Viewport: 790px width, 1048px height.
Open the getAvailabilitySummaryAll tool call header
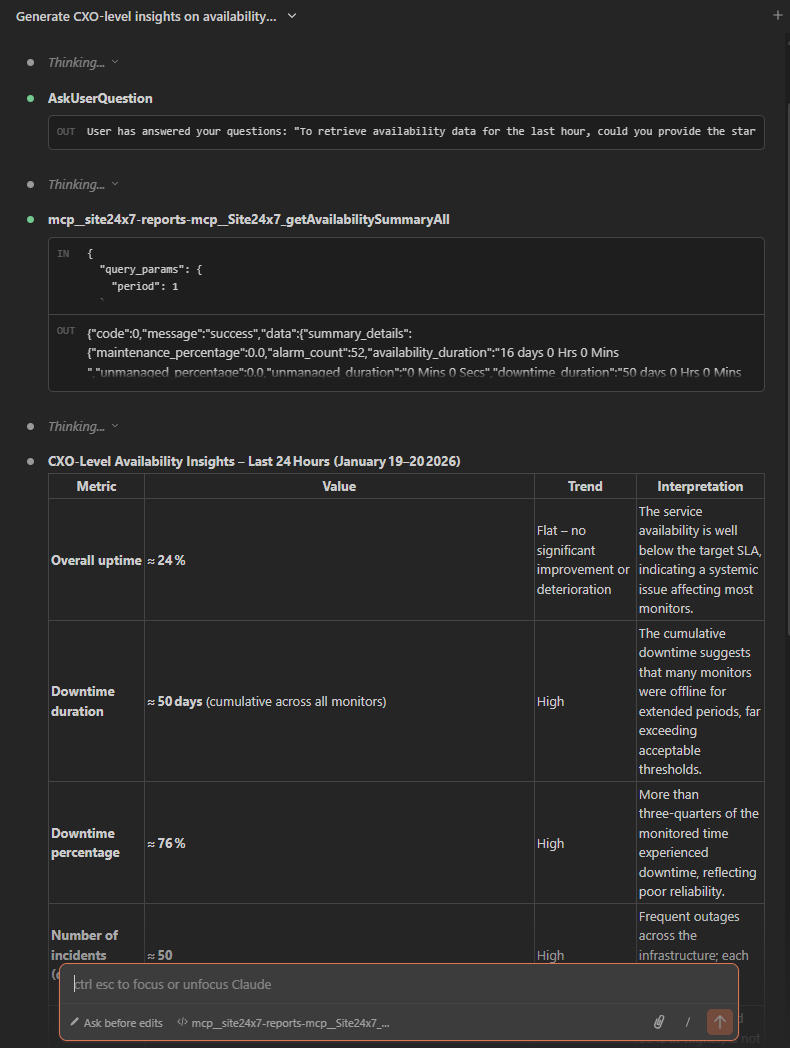(x=248, y=219)
